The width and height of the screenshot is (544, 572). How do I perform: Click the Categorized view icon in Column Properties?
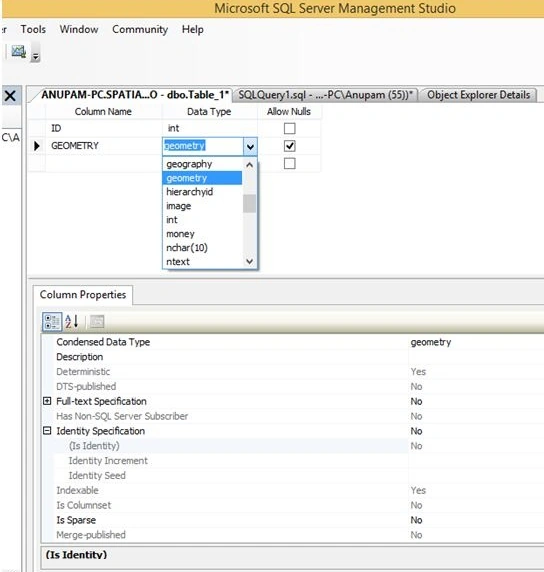52,322
